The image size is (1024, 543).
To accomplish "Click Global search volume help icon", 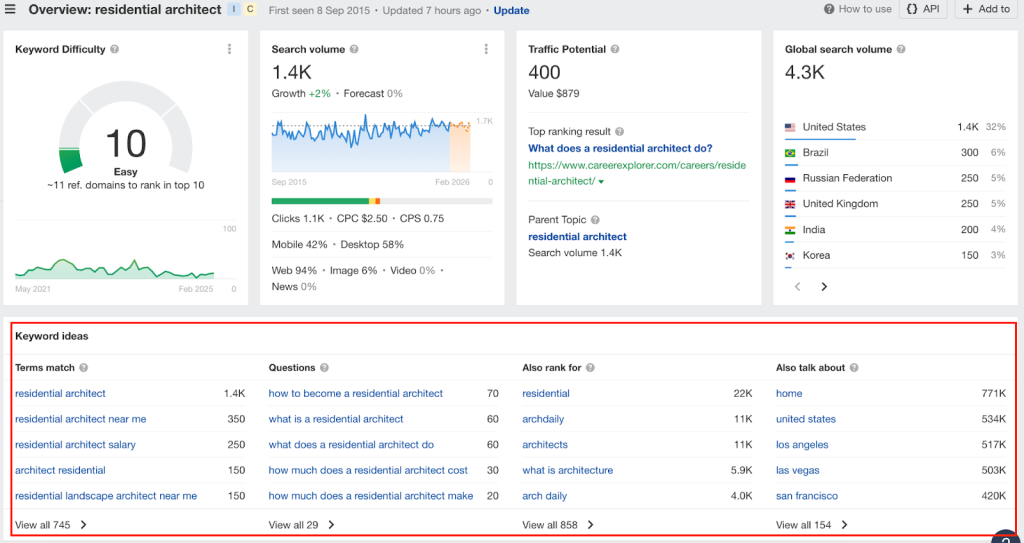I will [x=901, y=49].
